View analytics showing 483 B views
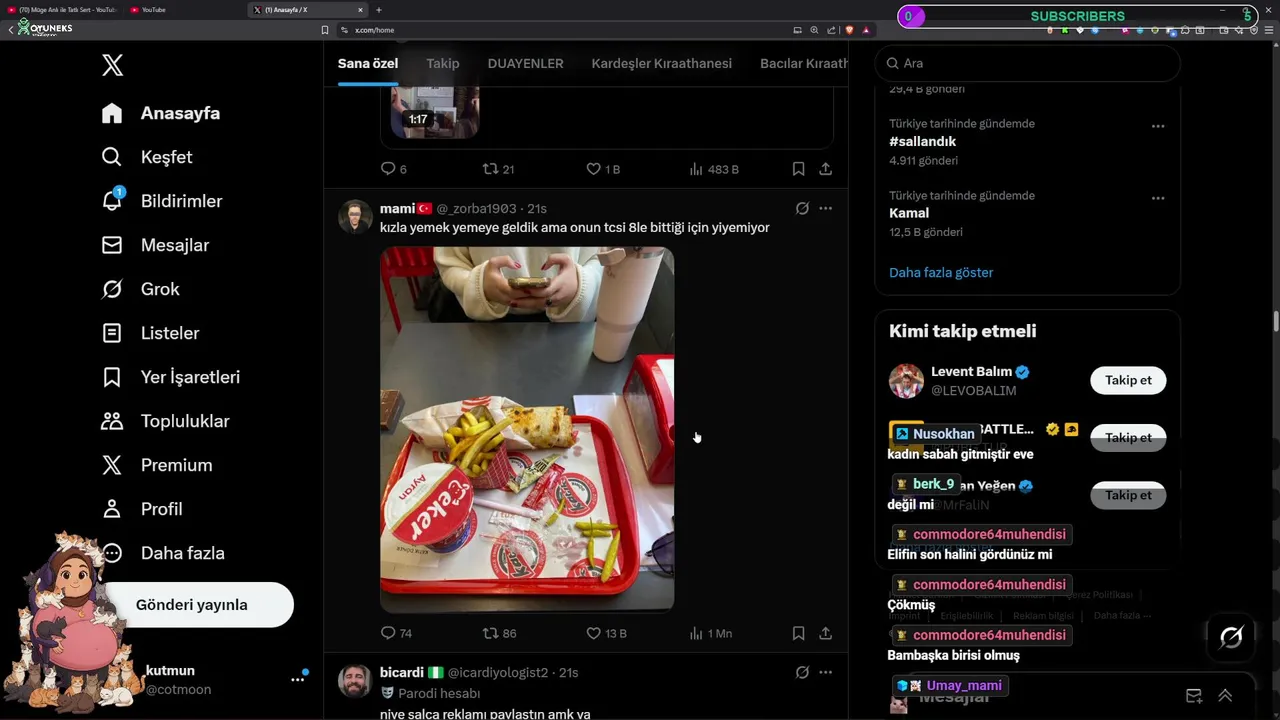Viewport: 1280px width, 720px height. coord(714,169)
